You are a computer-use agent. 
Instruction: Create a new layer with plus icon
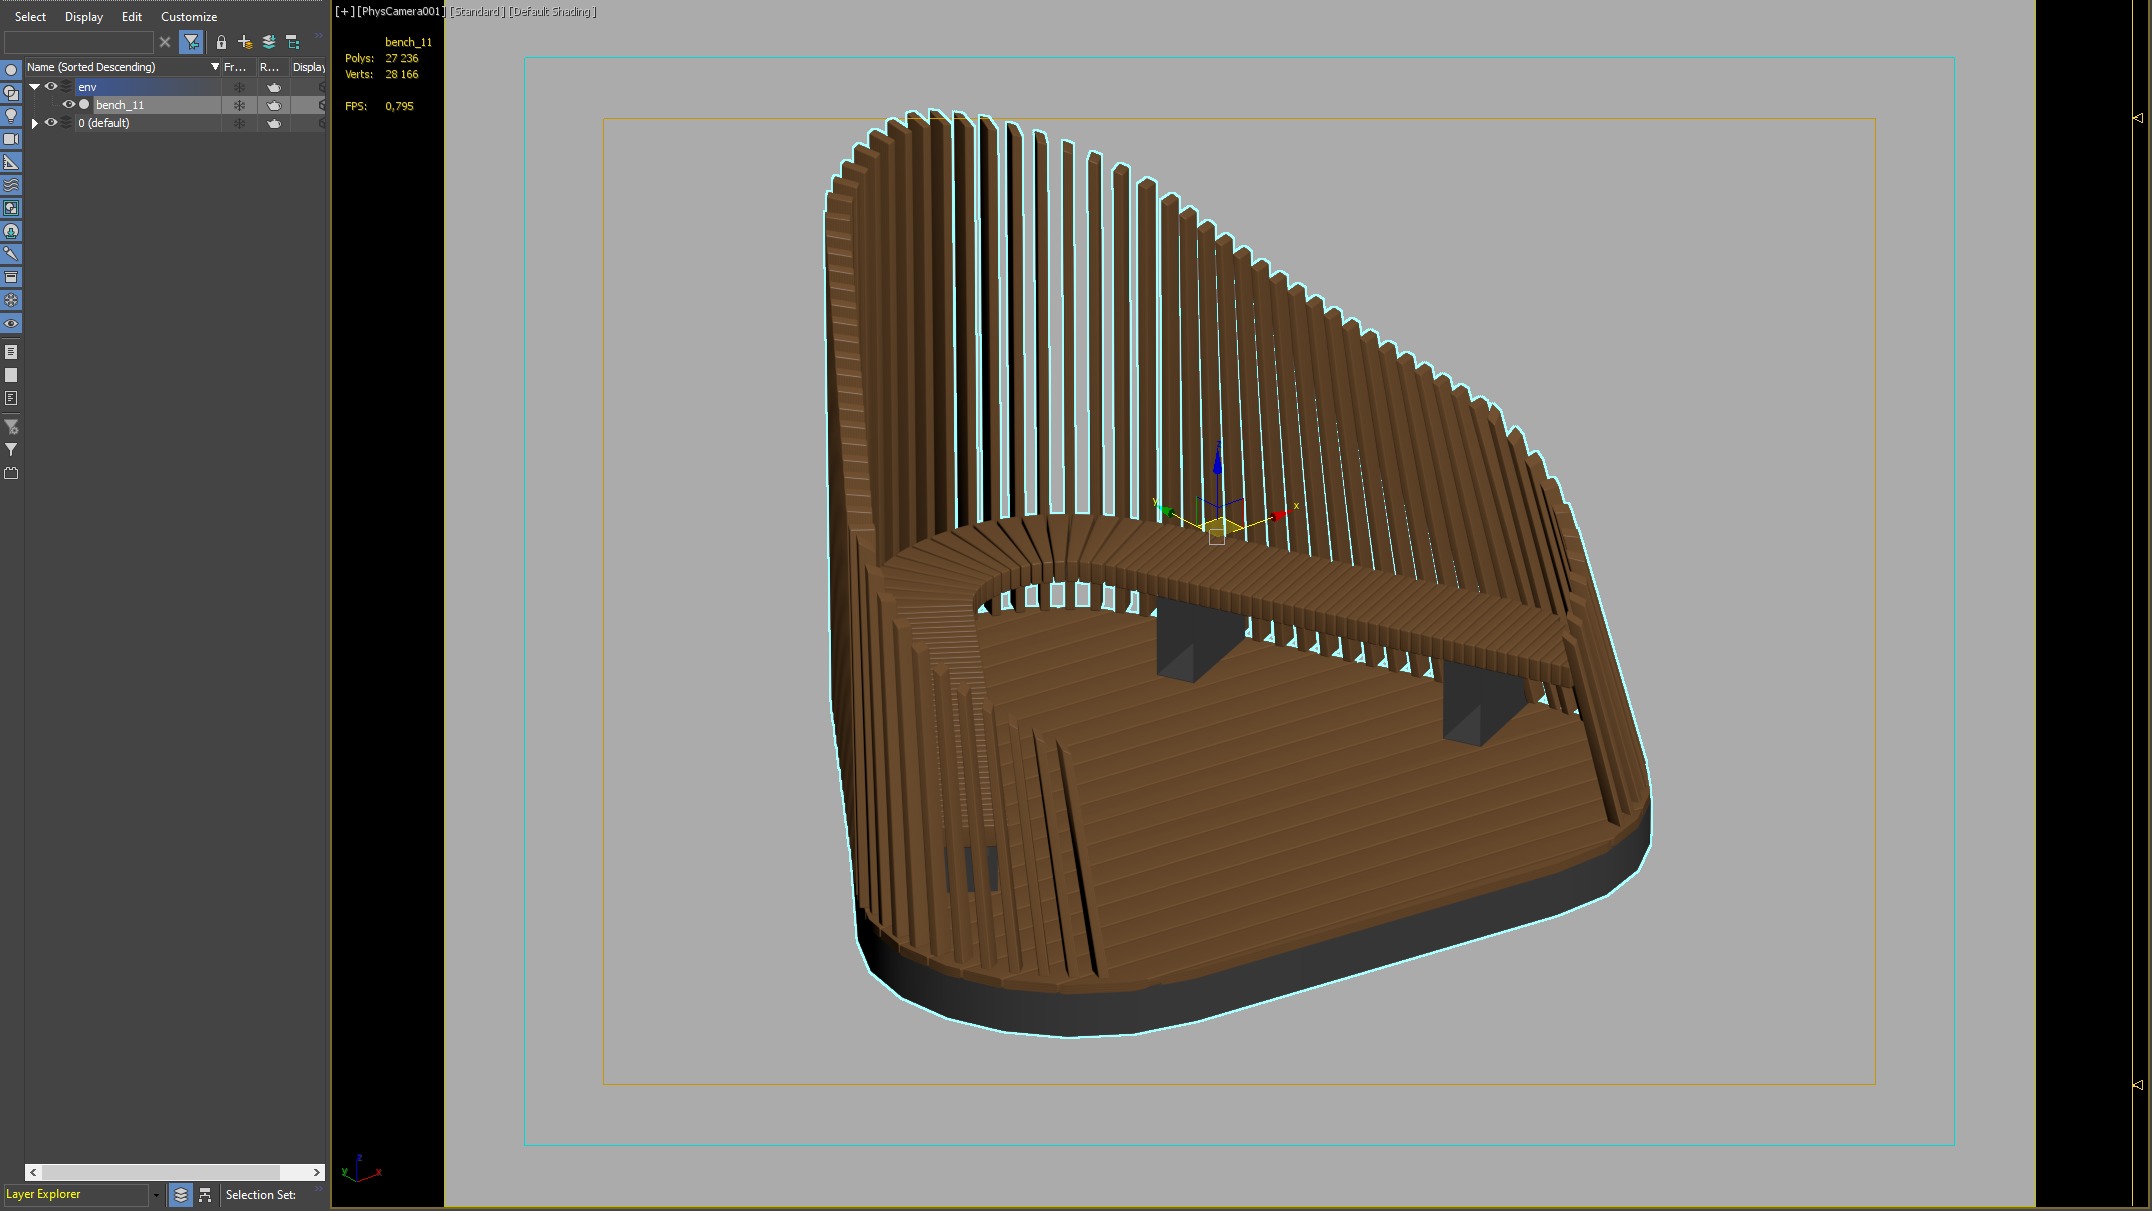pos(245,42)
